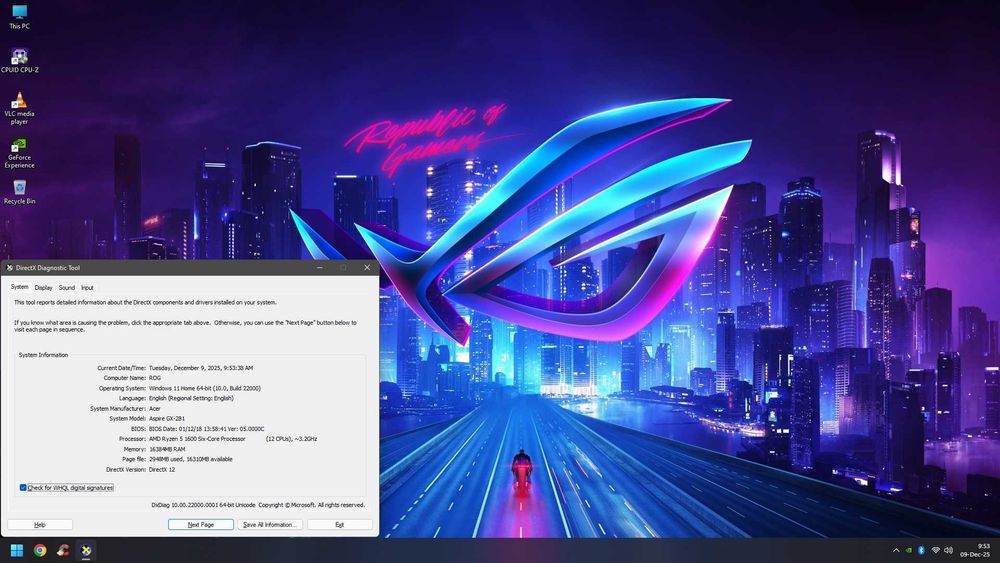The image size is (1000, 563).
Task: Click the Computer Name value ROG
Action: point(155,378)
